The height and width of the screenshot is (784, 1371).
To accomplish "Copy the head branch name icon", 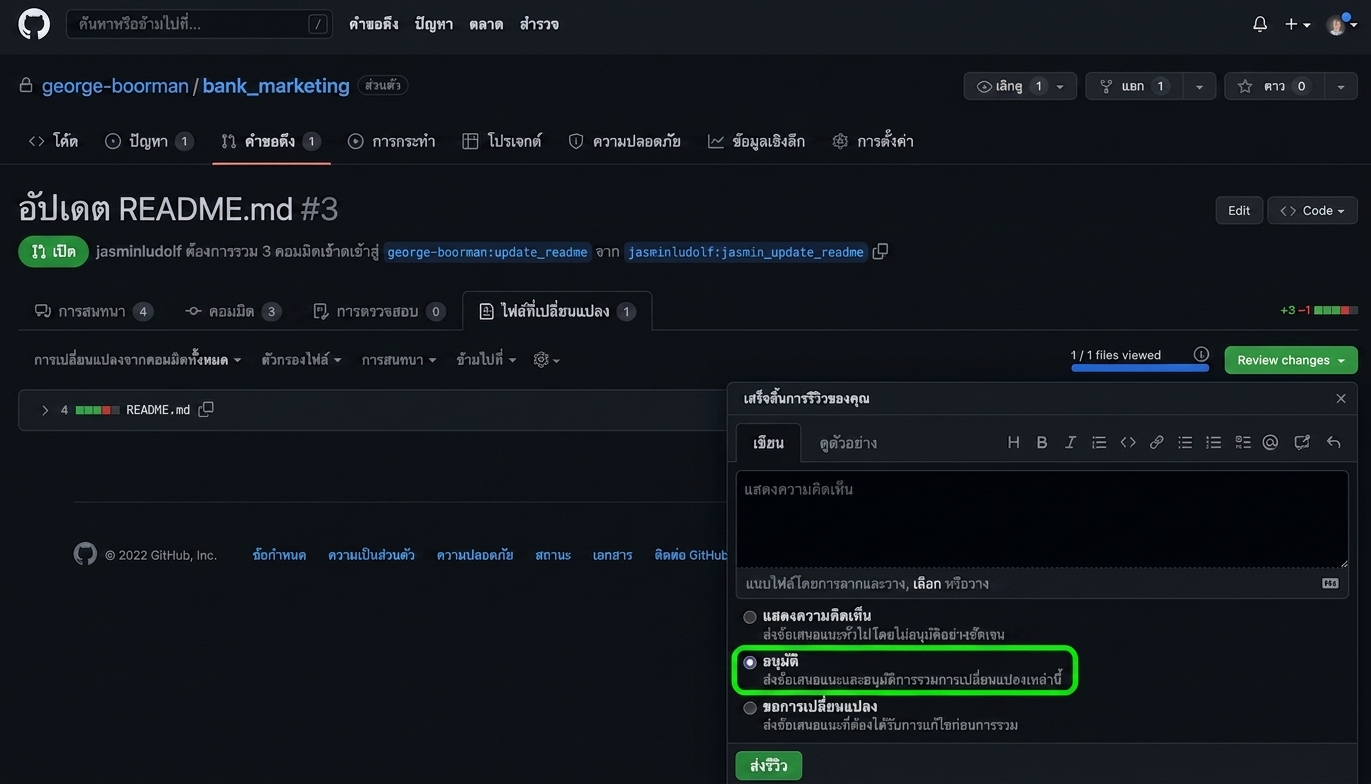I will point(880,252).
